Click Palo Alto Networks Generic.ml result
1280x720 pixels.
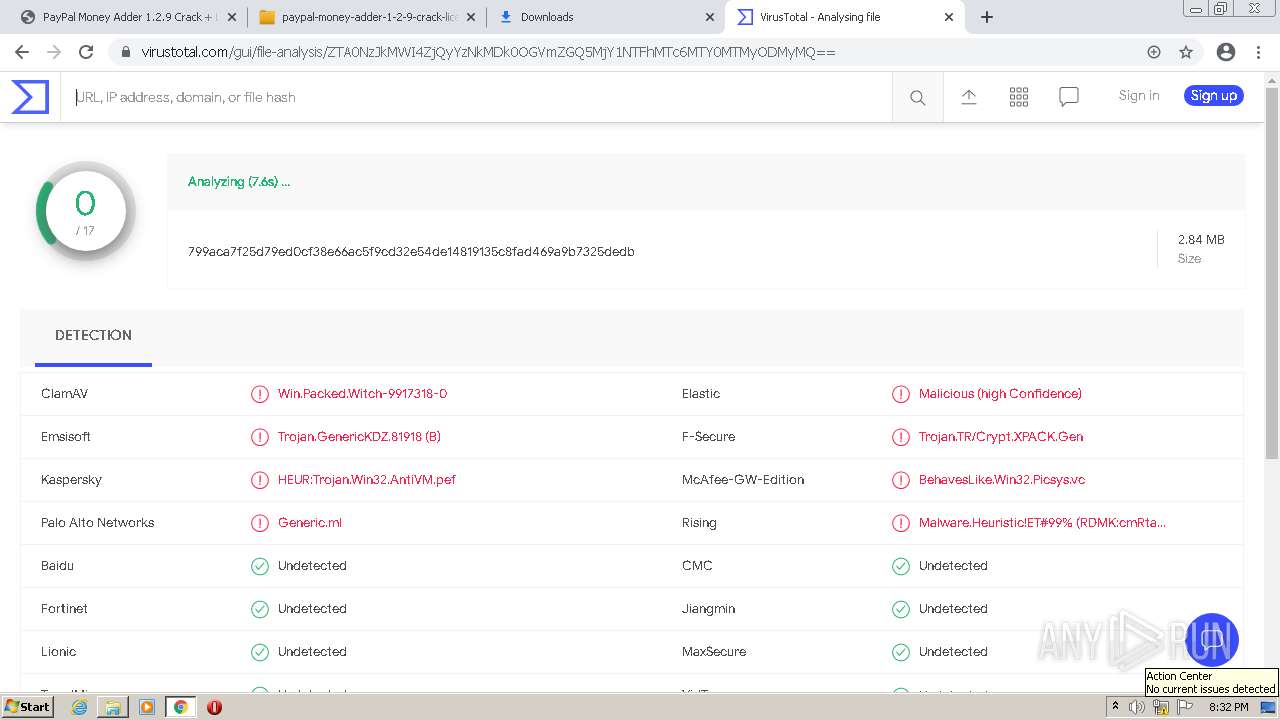310,523
